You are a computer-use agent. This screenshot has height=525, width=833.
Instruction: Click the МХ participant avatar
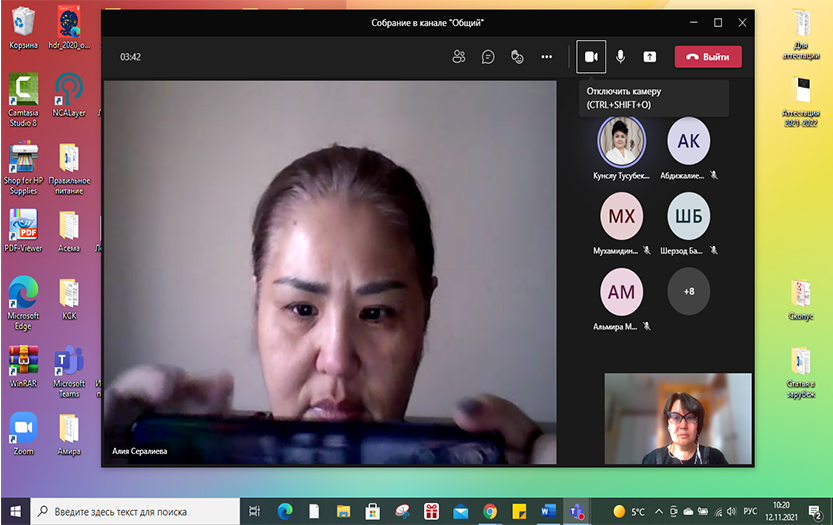point(621,217)
